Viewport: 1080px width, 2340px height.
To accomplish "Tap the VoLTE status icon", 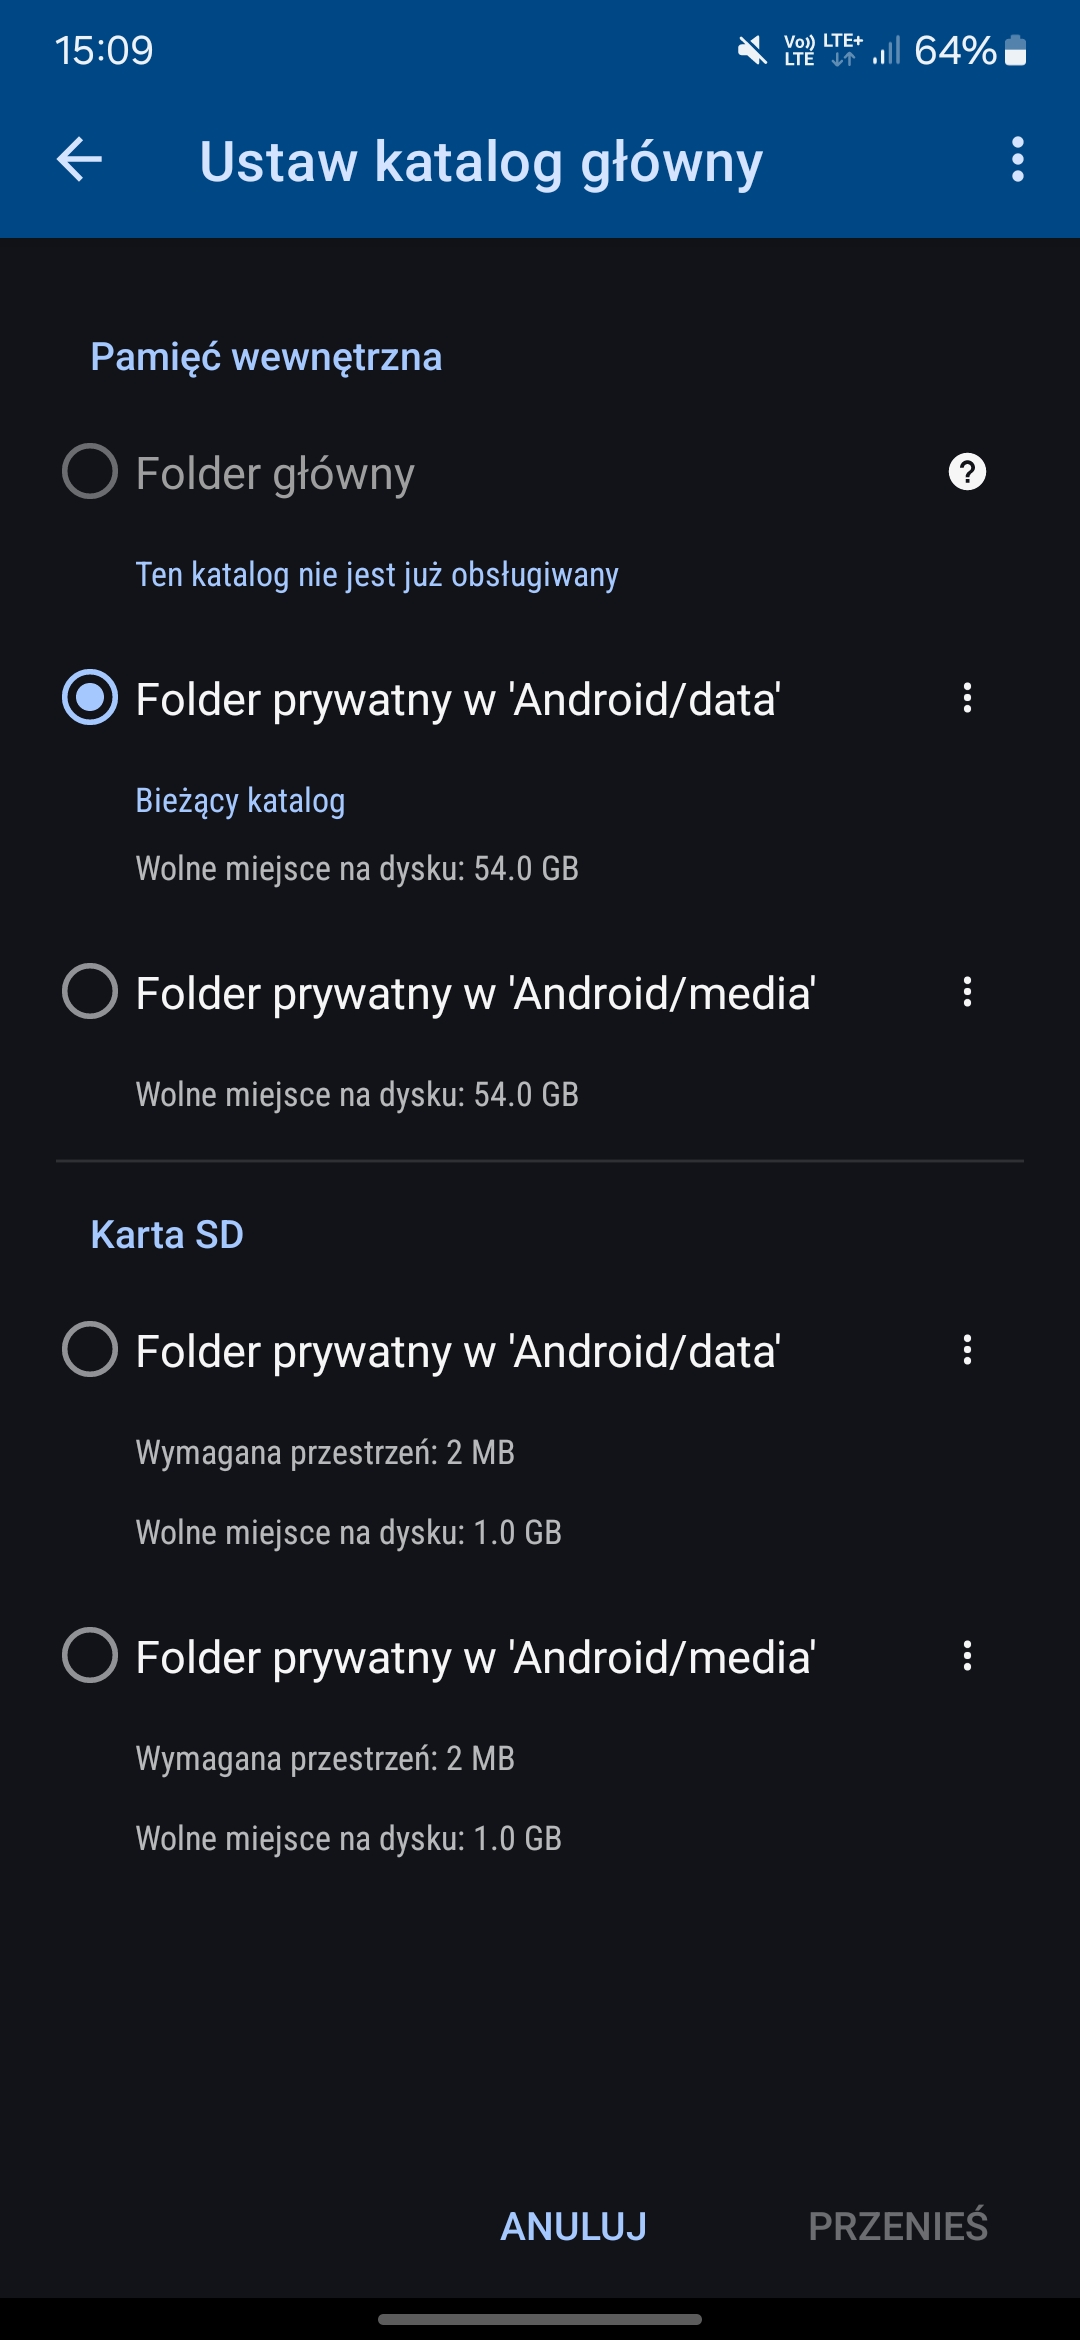I will pos(799,50).
